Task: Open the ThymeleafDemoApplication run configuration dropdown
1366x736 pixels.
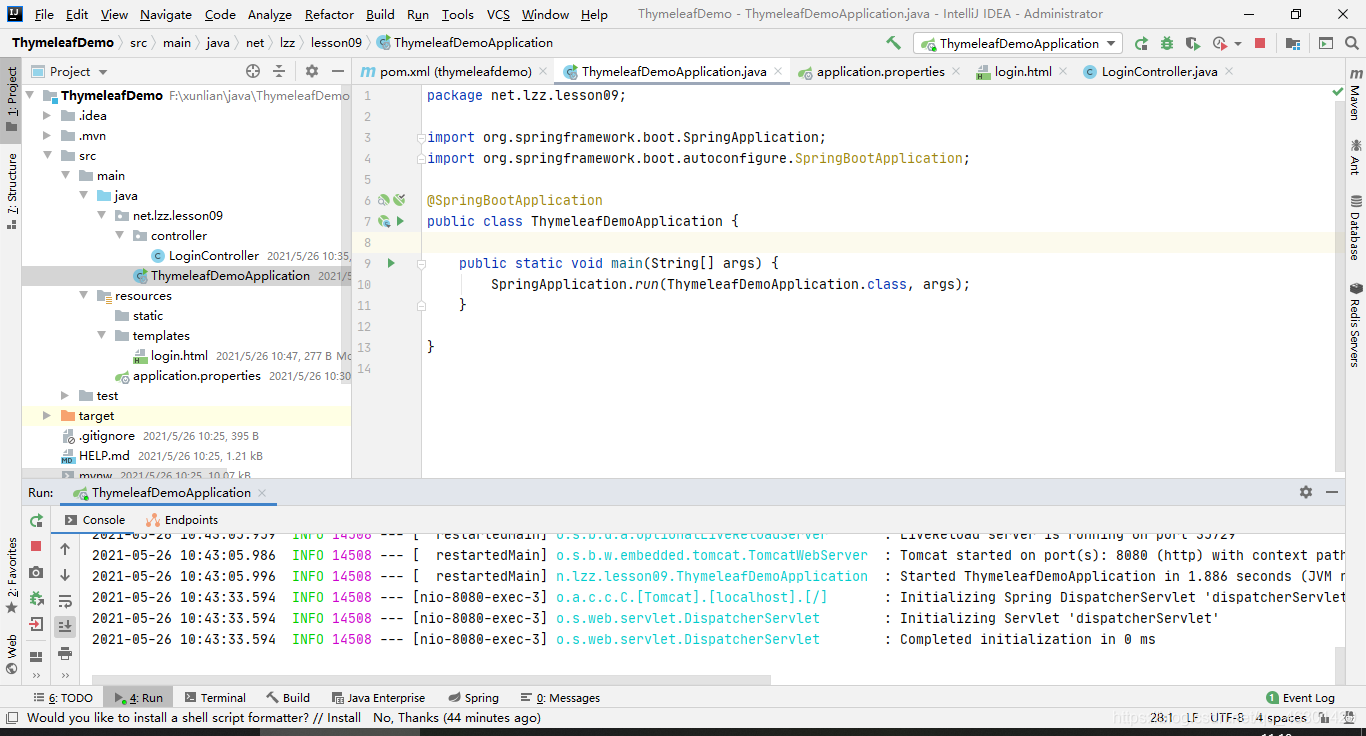Action: [1017, 43]
